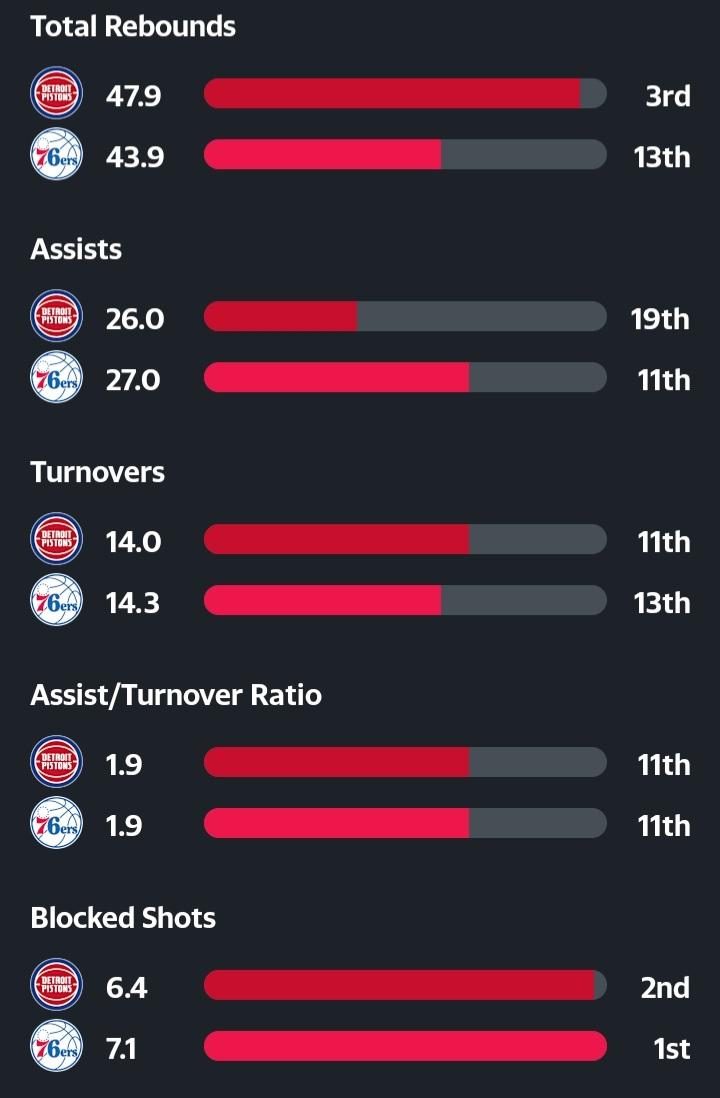The image size is (720, 1098).
Task: Tap the Pistons Assists progress bar
Action: click(405, 317)
